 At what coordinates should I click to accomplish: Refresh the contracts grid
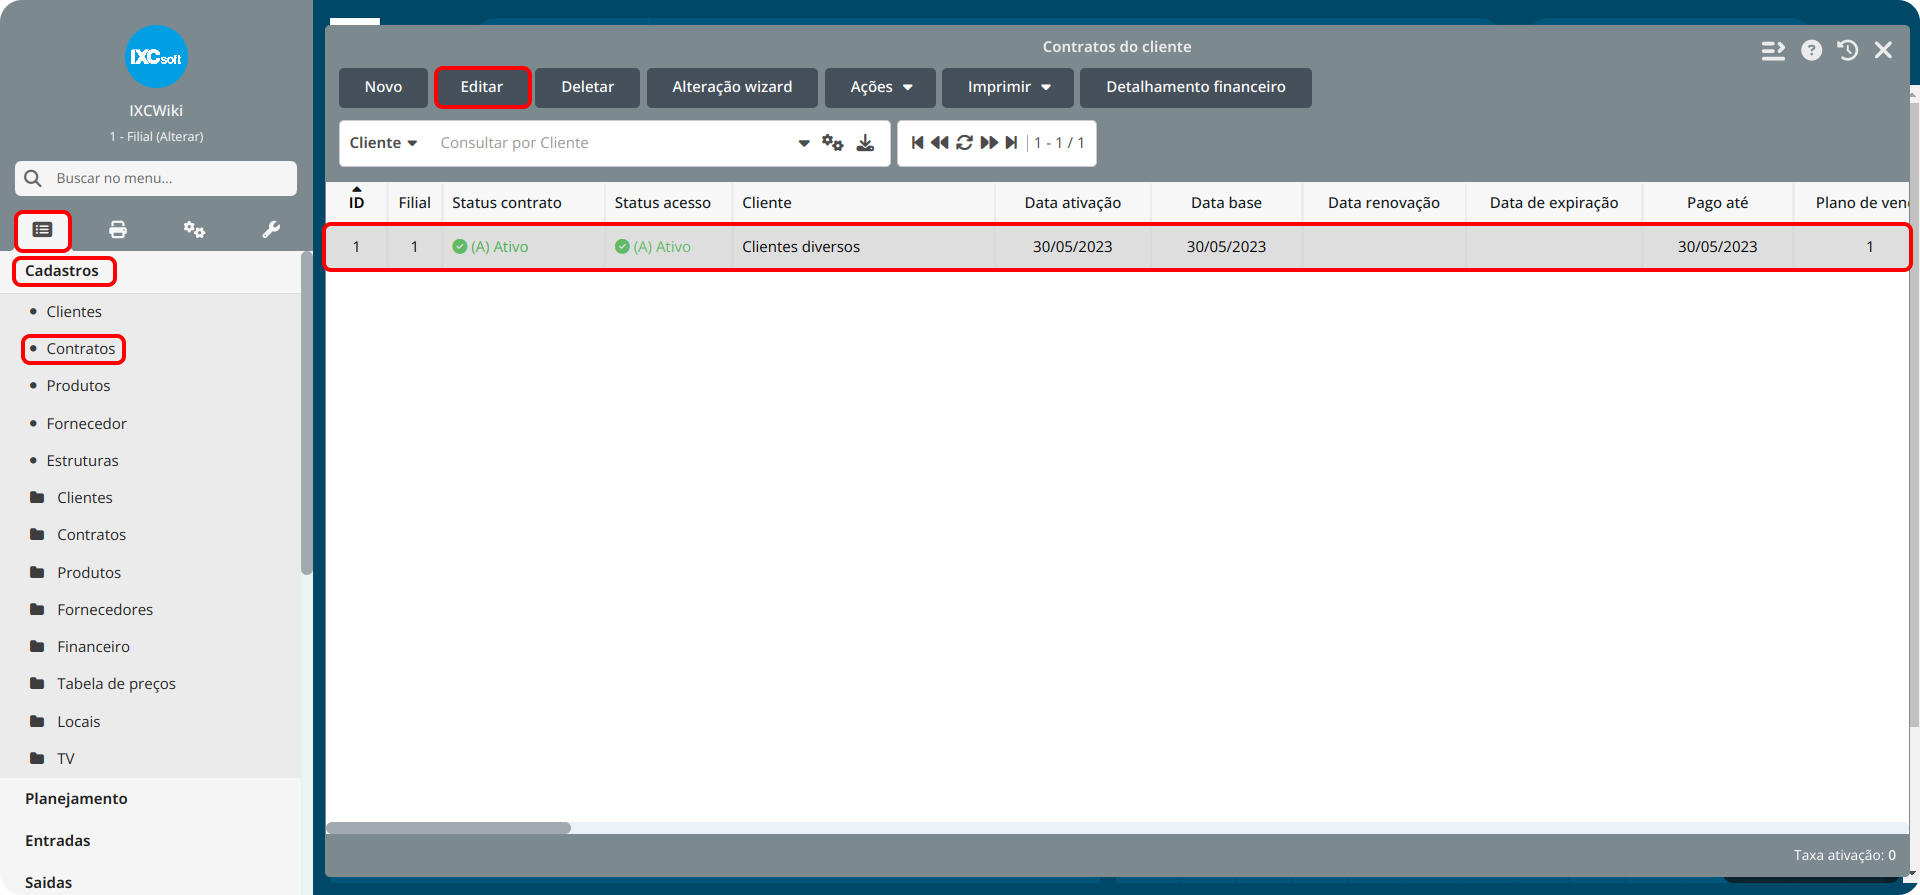tap(964, 143)
